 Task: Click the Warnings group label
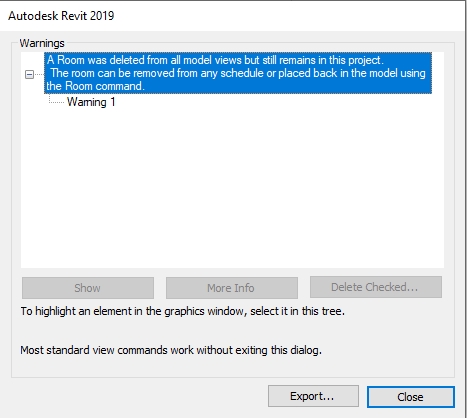(42, 43)
